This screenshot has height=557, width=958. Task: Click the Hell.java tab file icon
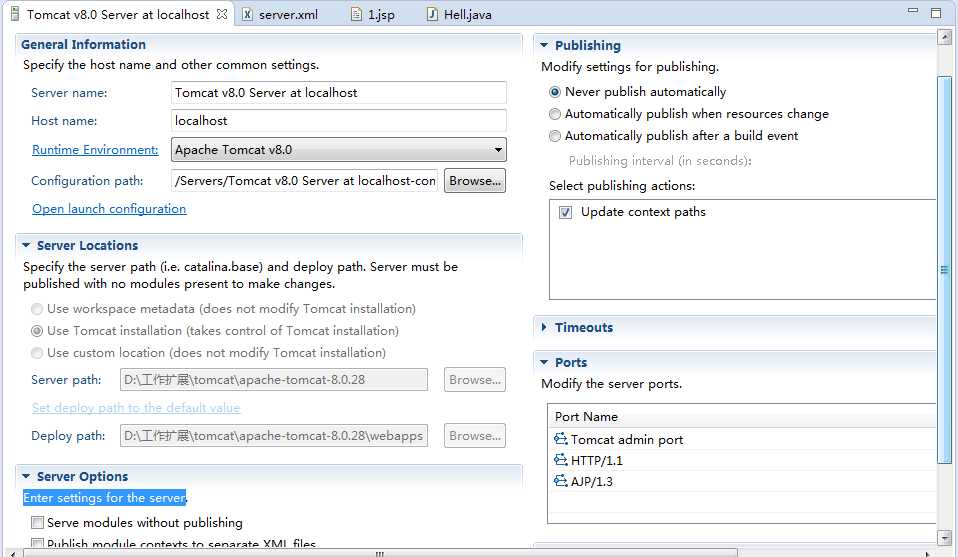[x=432, y=14]
